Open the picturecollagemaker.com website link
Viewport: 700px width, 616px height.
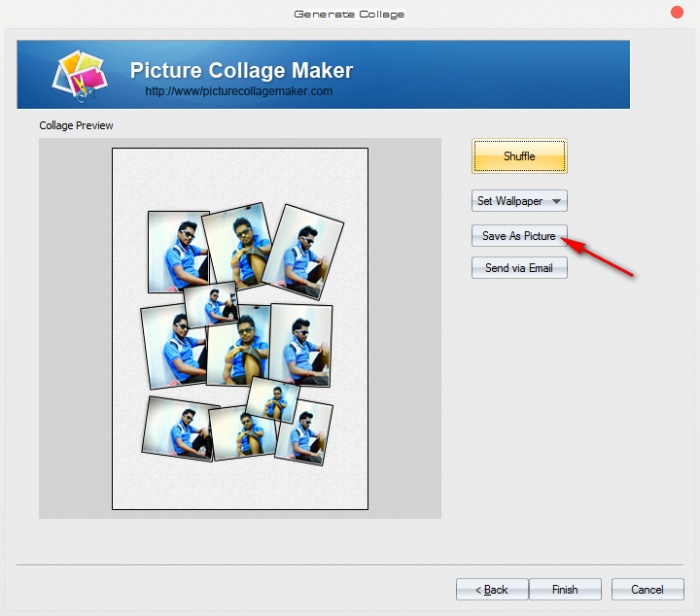pos(238,91)
